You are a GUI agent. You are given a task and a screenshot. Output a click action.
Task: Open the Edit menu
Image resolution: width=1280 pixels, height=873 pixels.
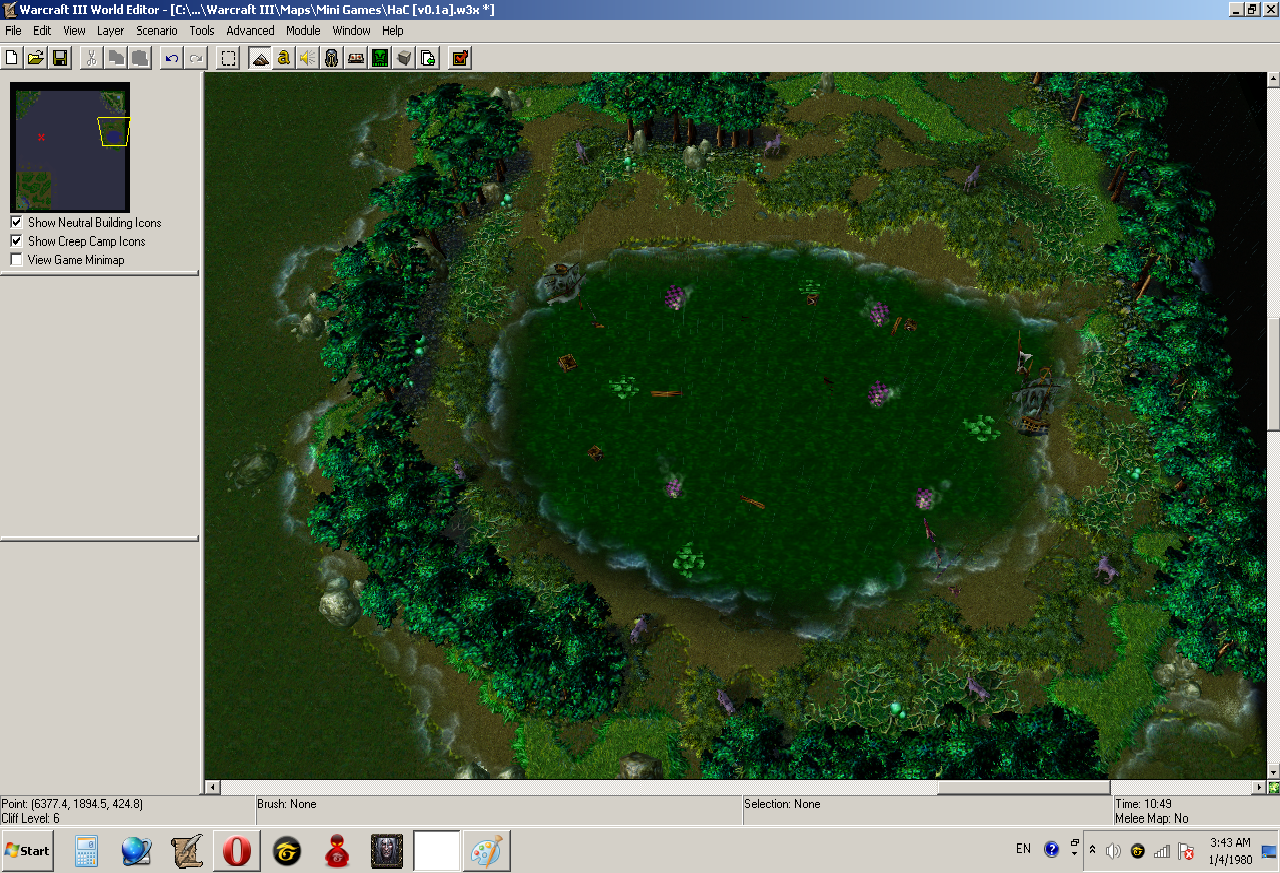[x=42, y=31]
